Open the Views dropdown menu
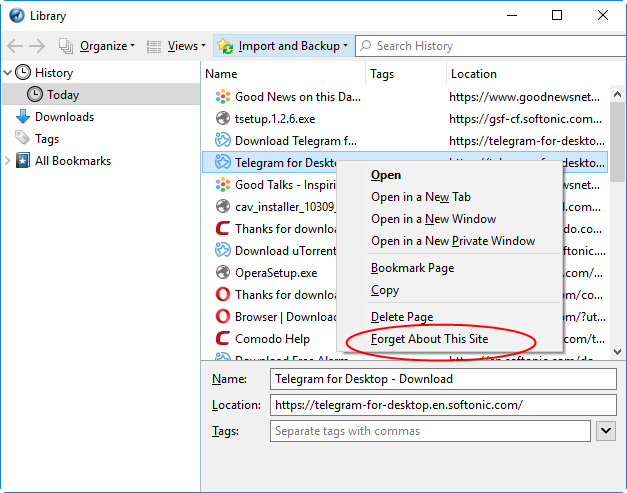This screenshot has width=627, height=493. tap(186, 46)
